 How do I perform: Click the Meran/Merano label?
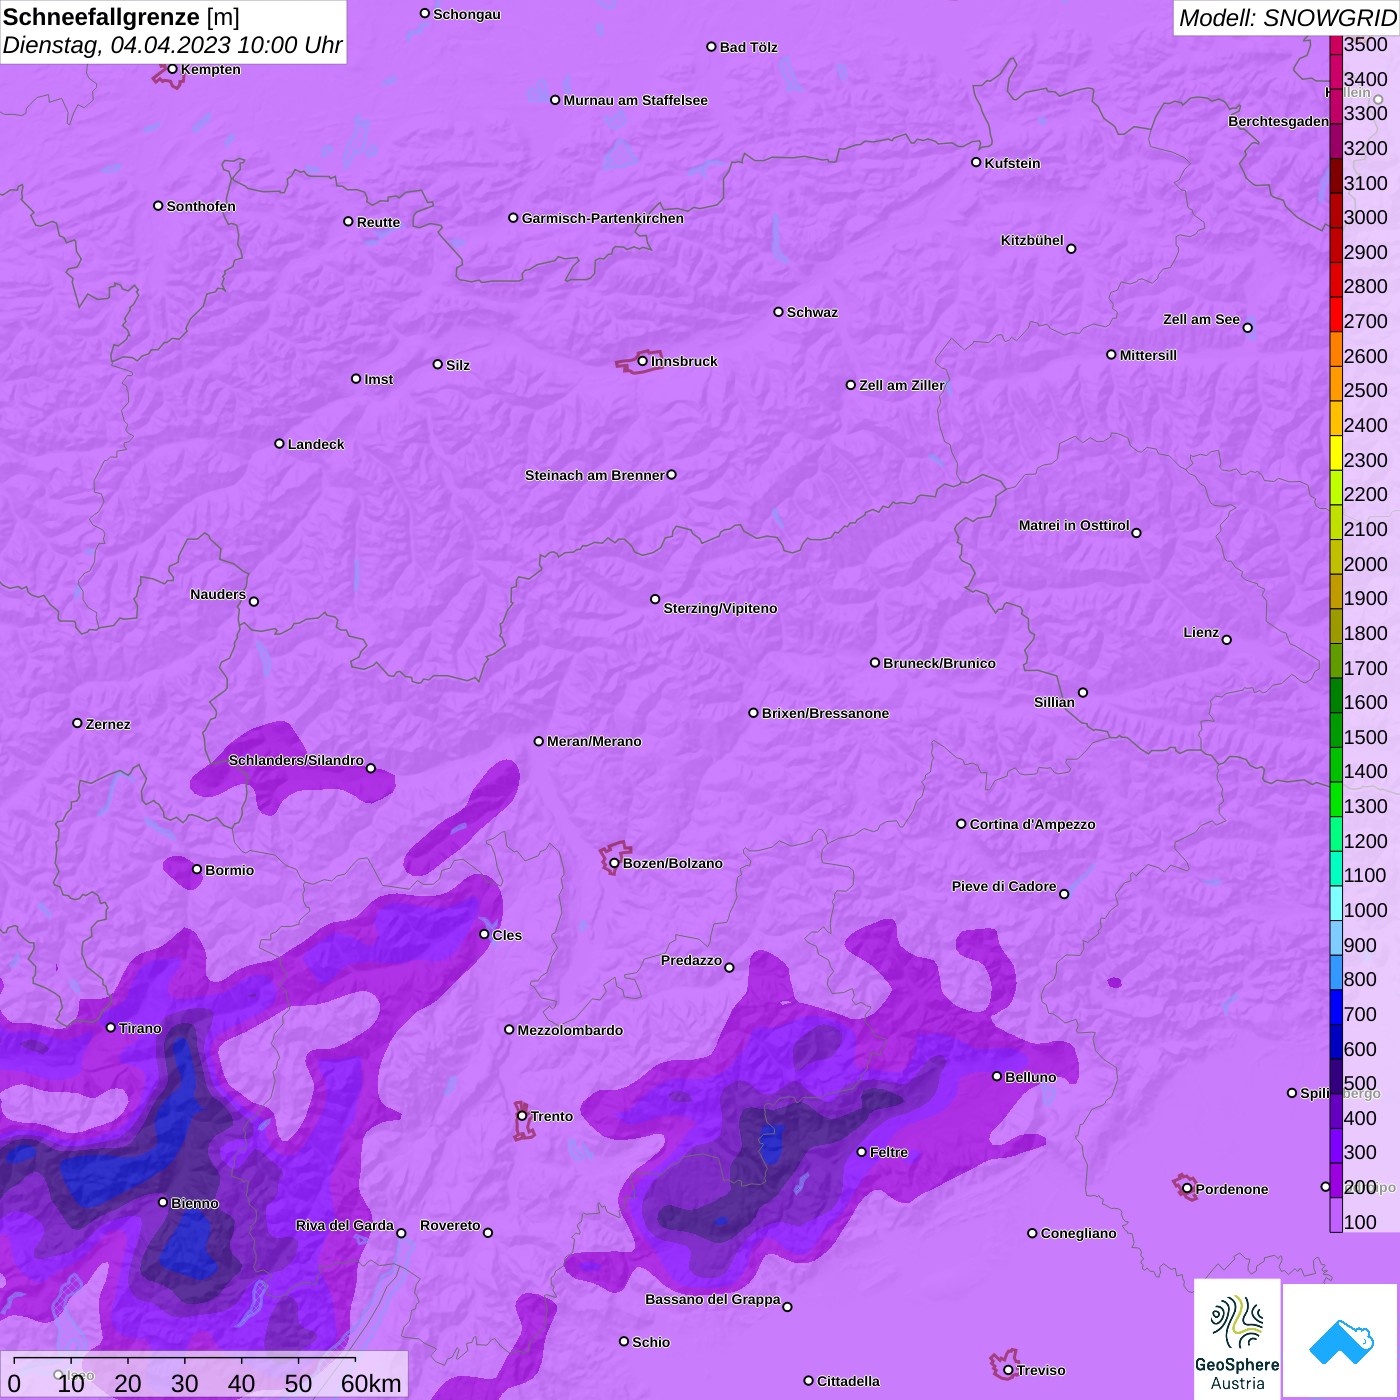594,741
